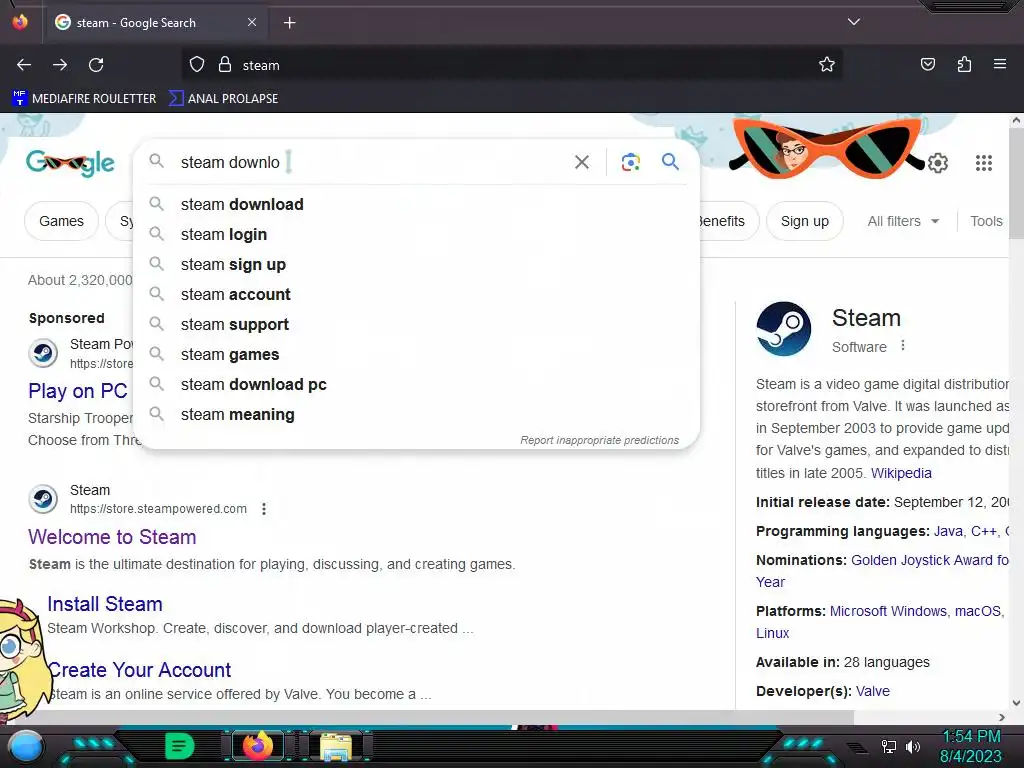Follow the C++ programming language link
Viewport: 1024px width, 768px height.
pos(984,531)
